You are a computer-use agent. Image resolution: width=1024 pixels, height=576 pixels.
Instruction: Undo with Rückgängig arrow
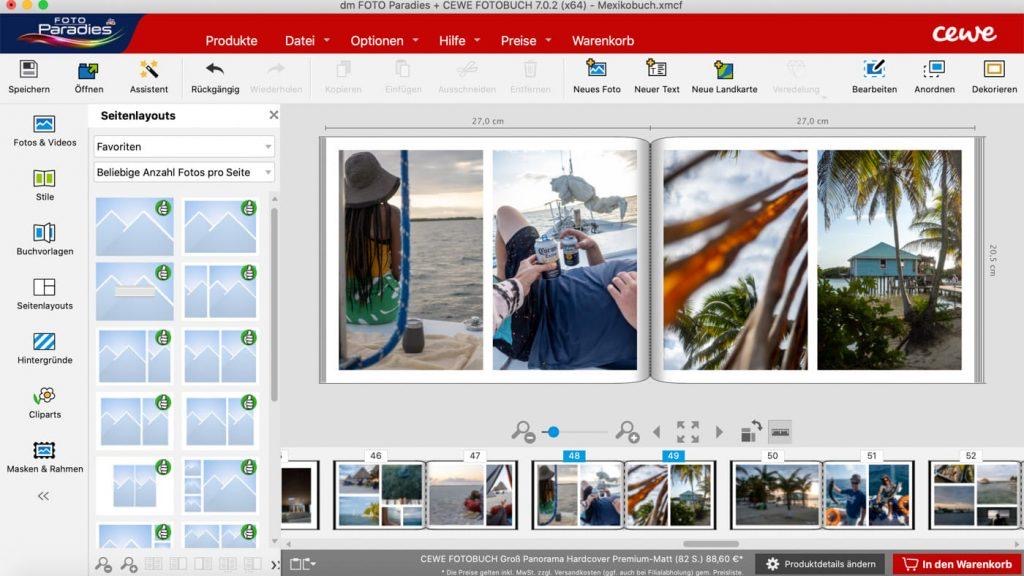(215, 76)
